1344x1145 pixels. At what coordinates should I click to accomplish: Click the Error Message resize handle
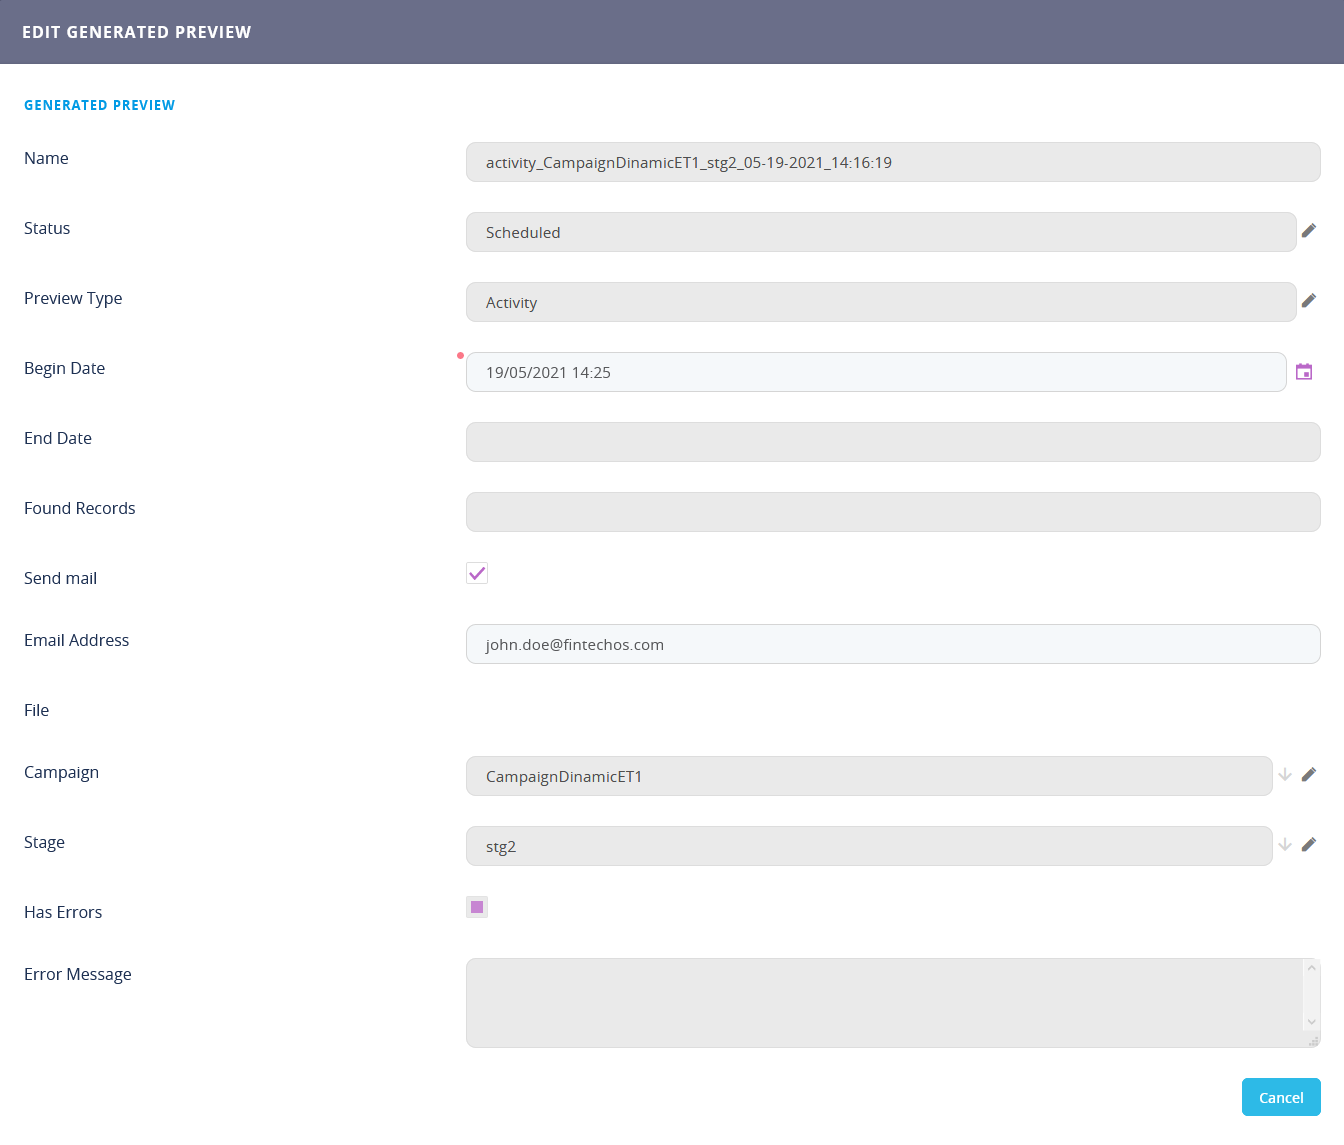point(1314,1041)
